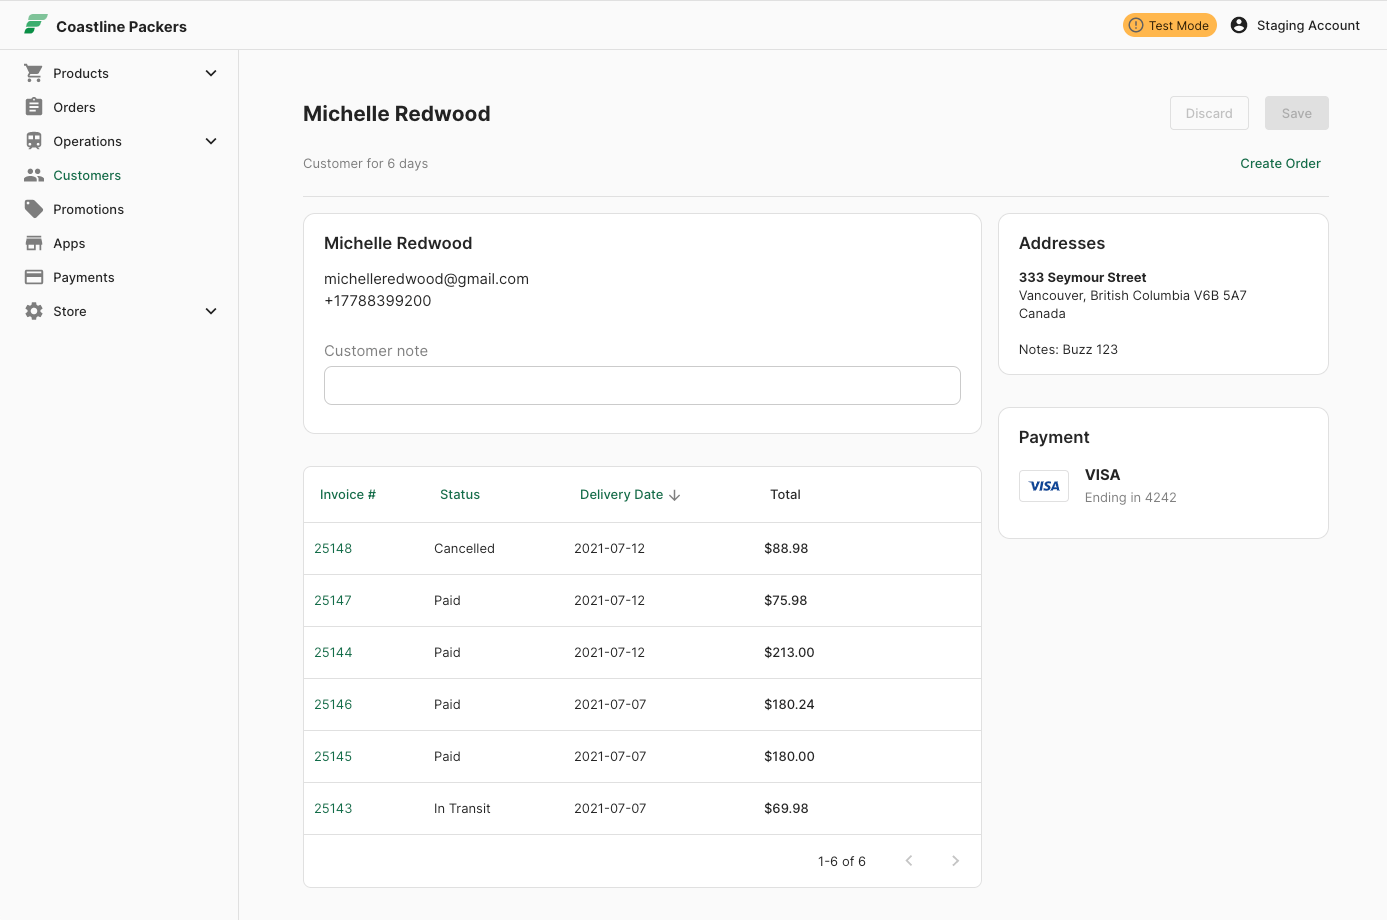Viewport: 1387px width, 920px height.
Task: Click the Discard button
Action: 1209,113
